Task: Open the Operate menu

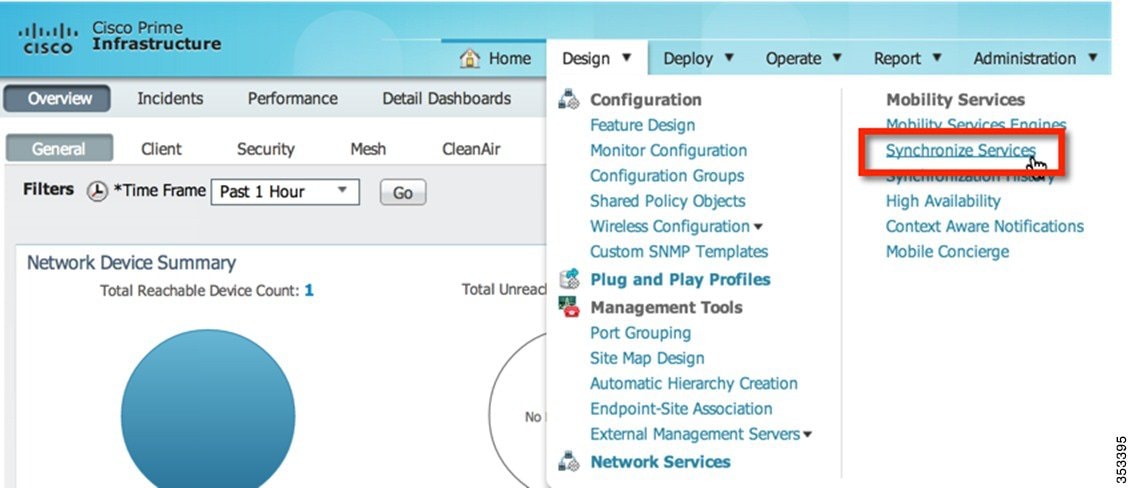Action: [804, 58]
